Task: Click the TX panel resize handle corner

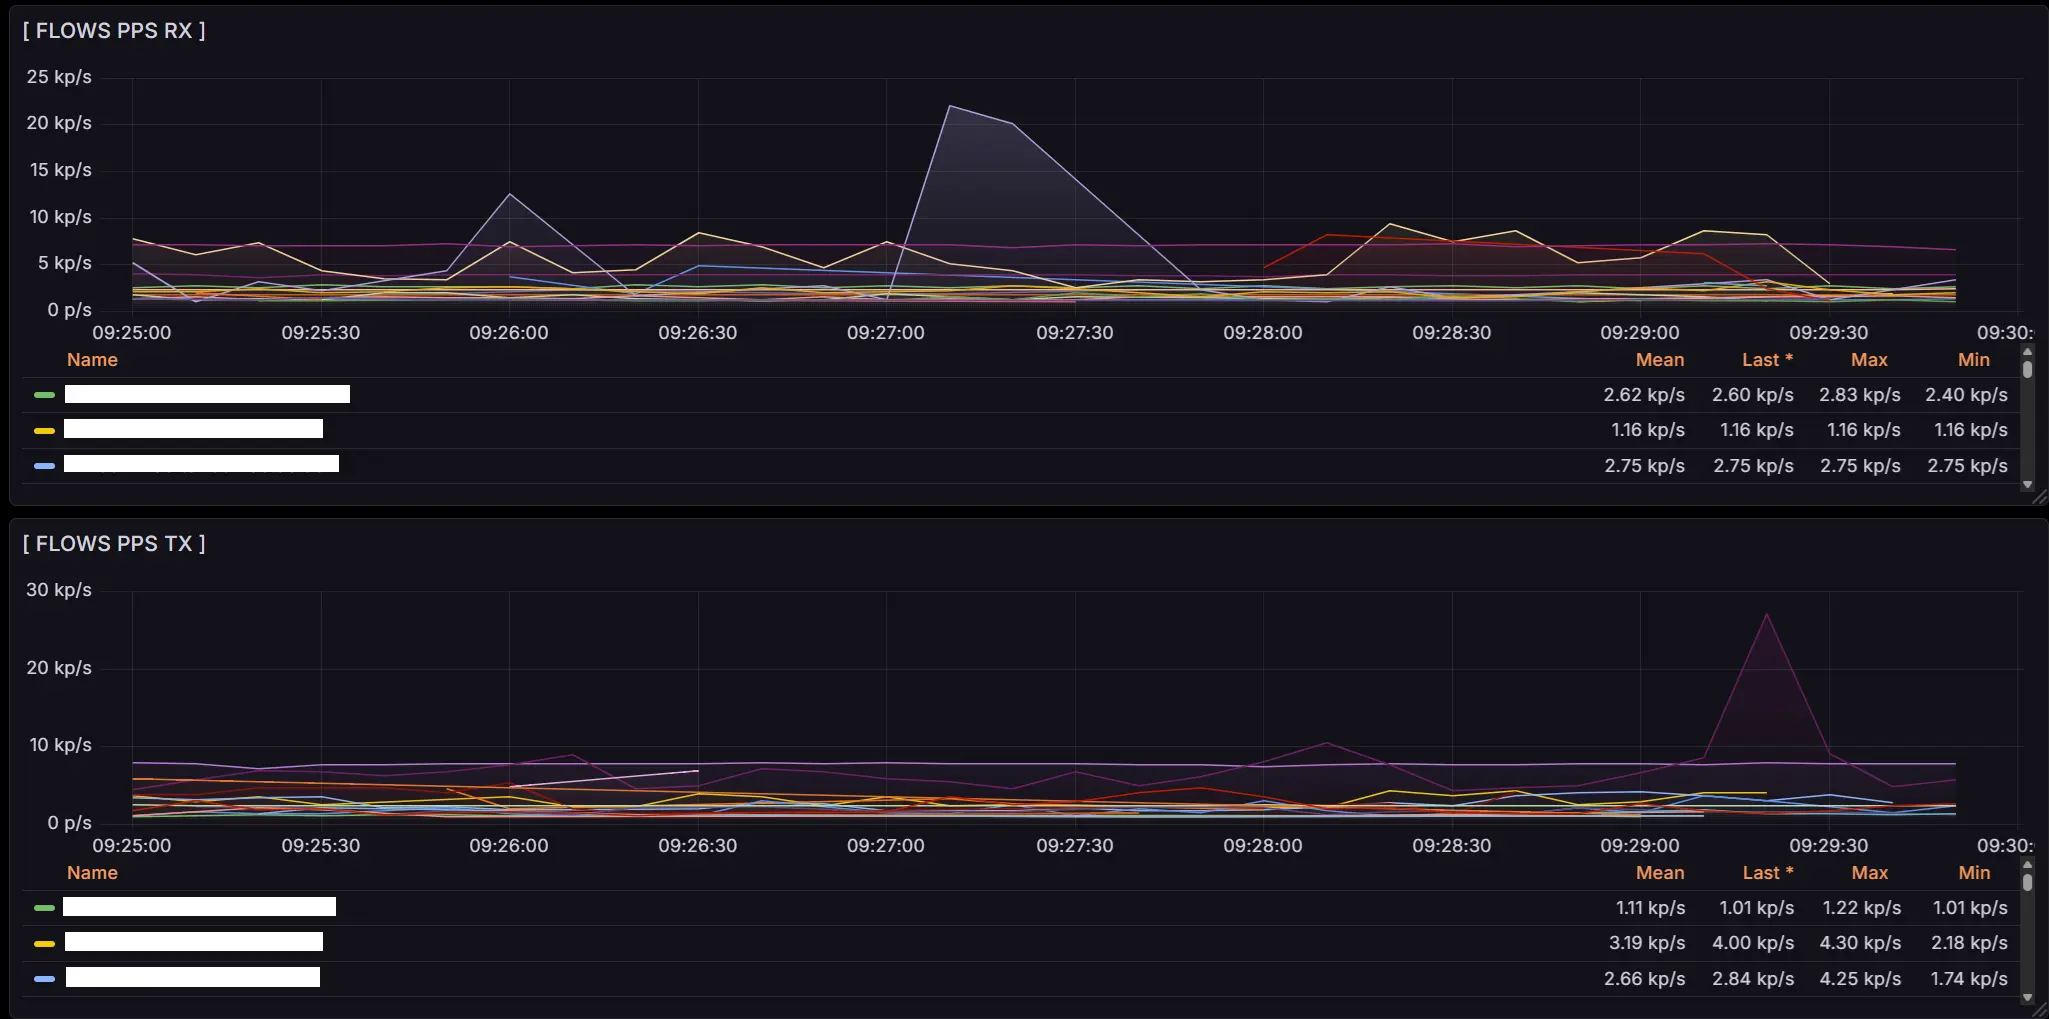Action: tap(2039, 1011)
